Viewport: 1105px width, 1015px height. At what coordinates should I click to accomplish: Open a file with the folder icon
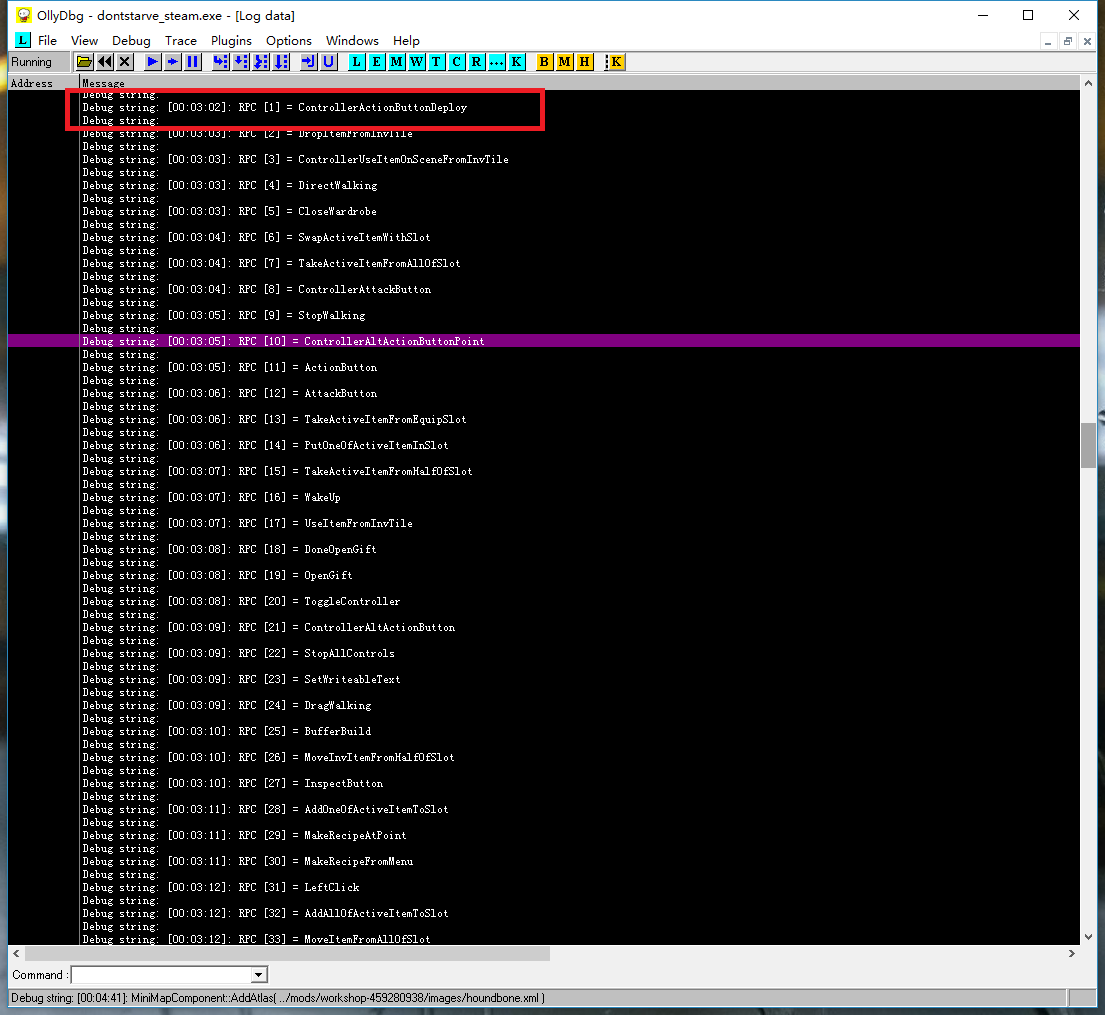pyautogui.click(x=85, y=62)
